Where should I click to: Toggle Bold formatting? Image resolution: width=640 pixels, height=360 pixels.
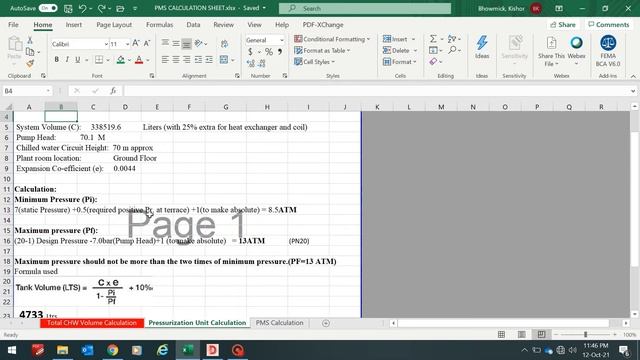tap(56, 60)
